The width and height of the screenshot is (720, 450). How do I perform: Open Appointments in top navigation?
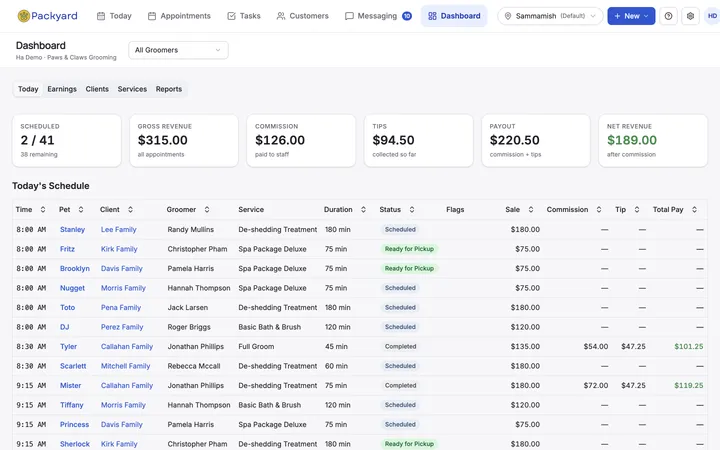179,16
